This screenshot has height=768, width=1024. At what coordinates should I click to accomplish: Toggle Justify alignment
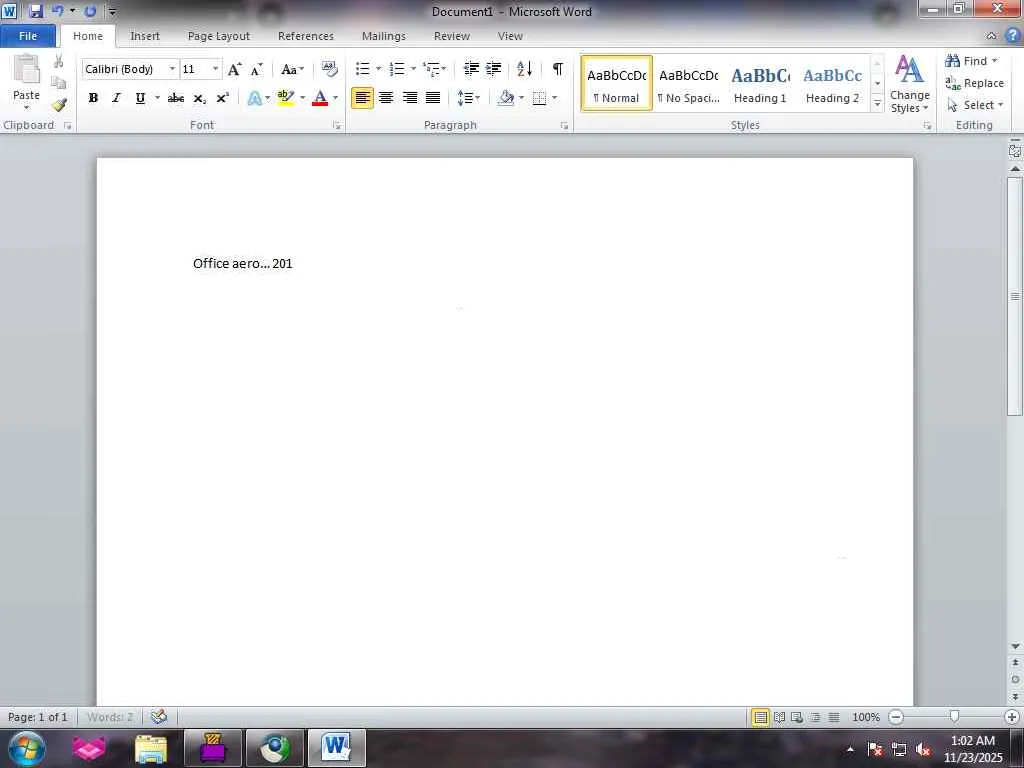(433, 98)
